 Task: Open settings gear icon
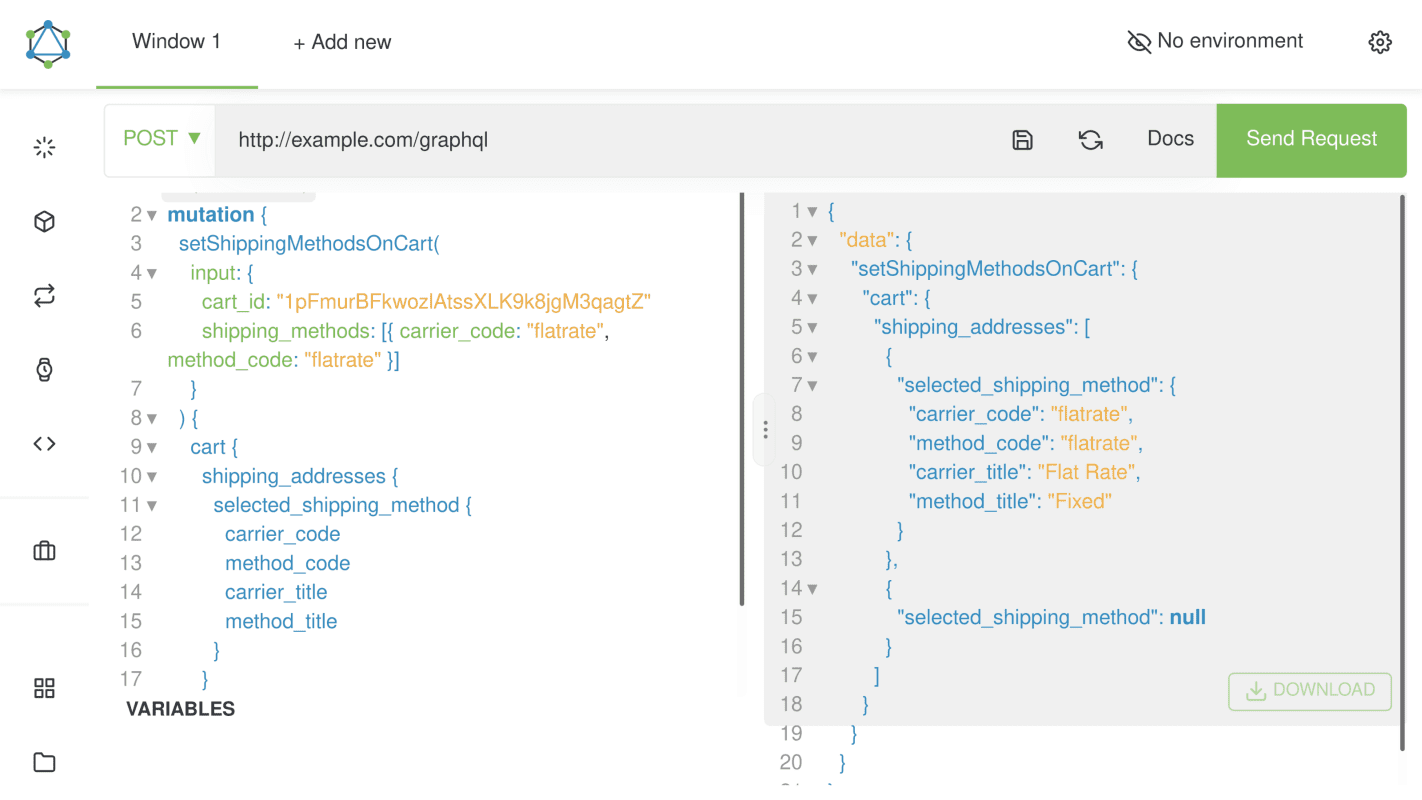1380,42
